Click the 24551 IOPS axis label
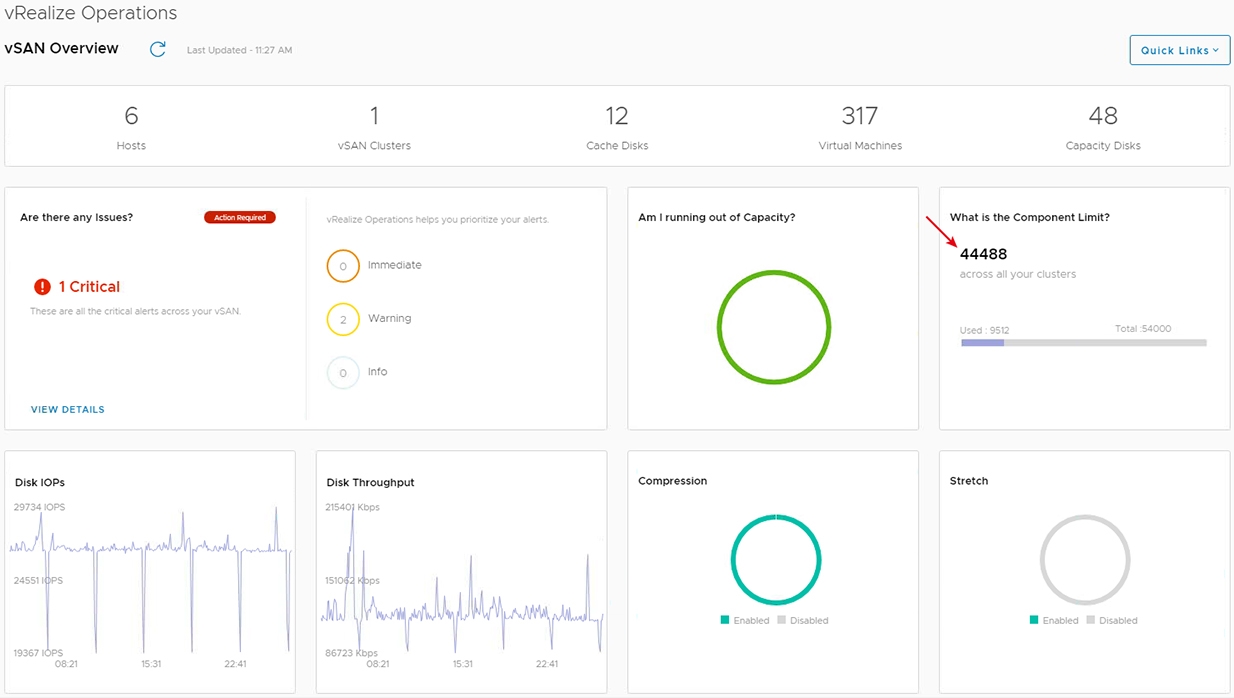Screen dimensions: 1234x698 click(38, 580)
